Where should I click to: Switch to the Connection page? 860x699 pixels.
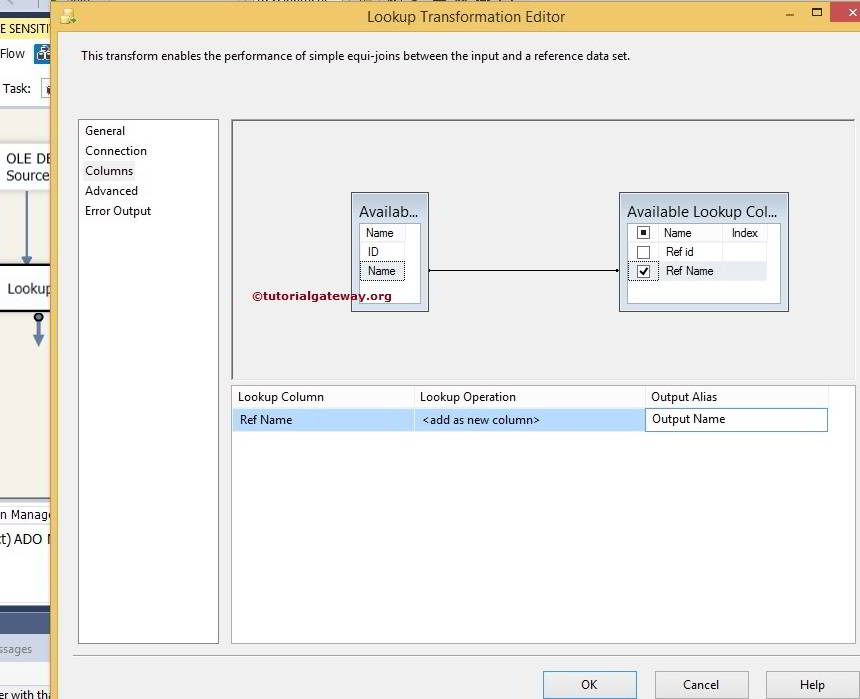(116, 150)
